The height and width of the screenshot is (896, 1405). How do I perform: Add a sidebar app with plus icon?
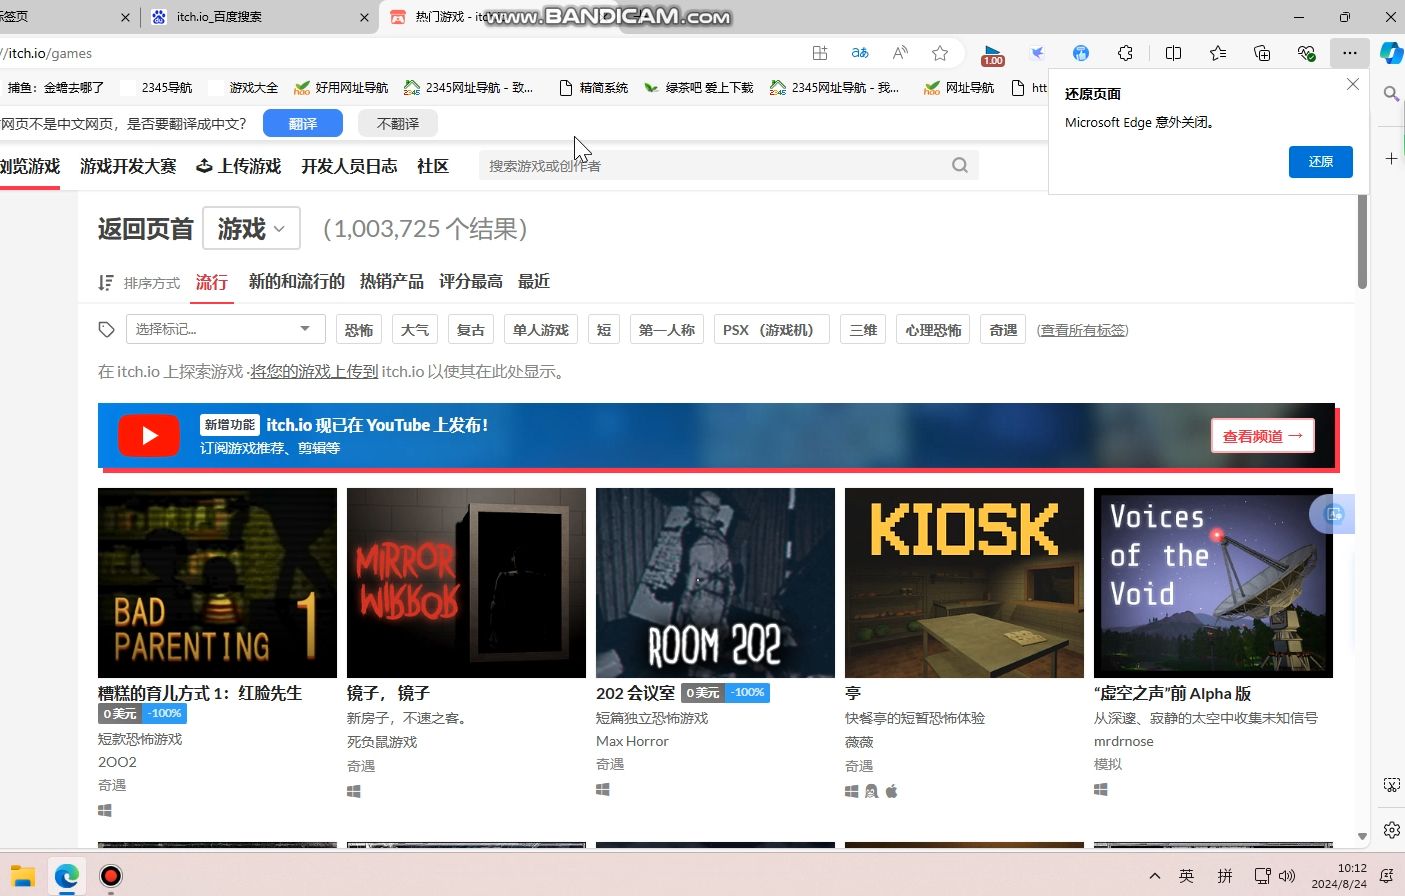[1391, 158]
